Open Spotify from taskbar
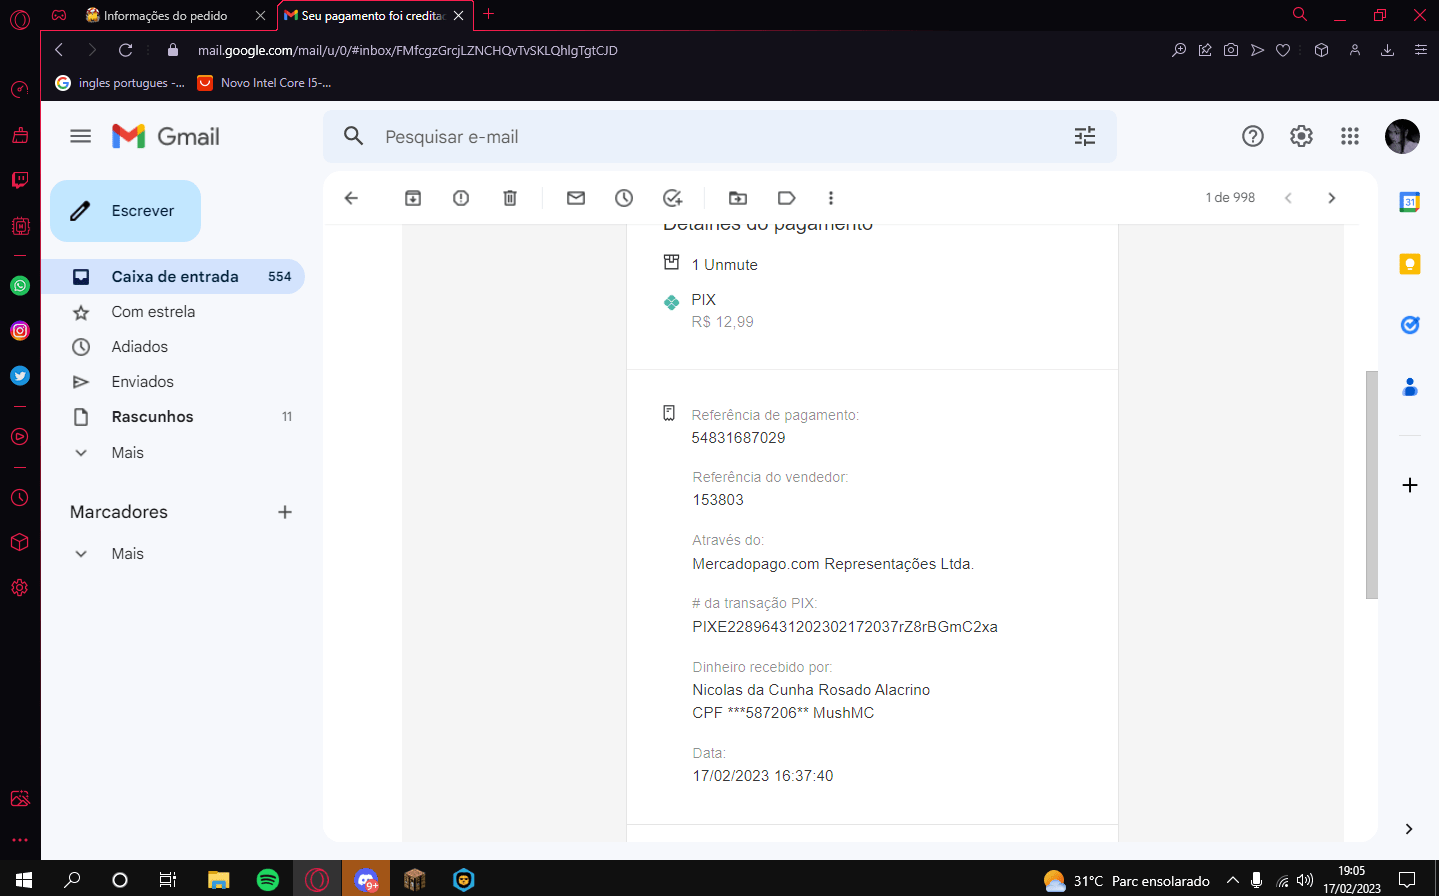The height and width of the screenshot is (896, 1439). pos(268,880)
